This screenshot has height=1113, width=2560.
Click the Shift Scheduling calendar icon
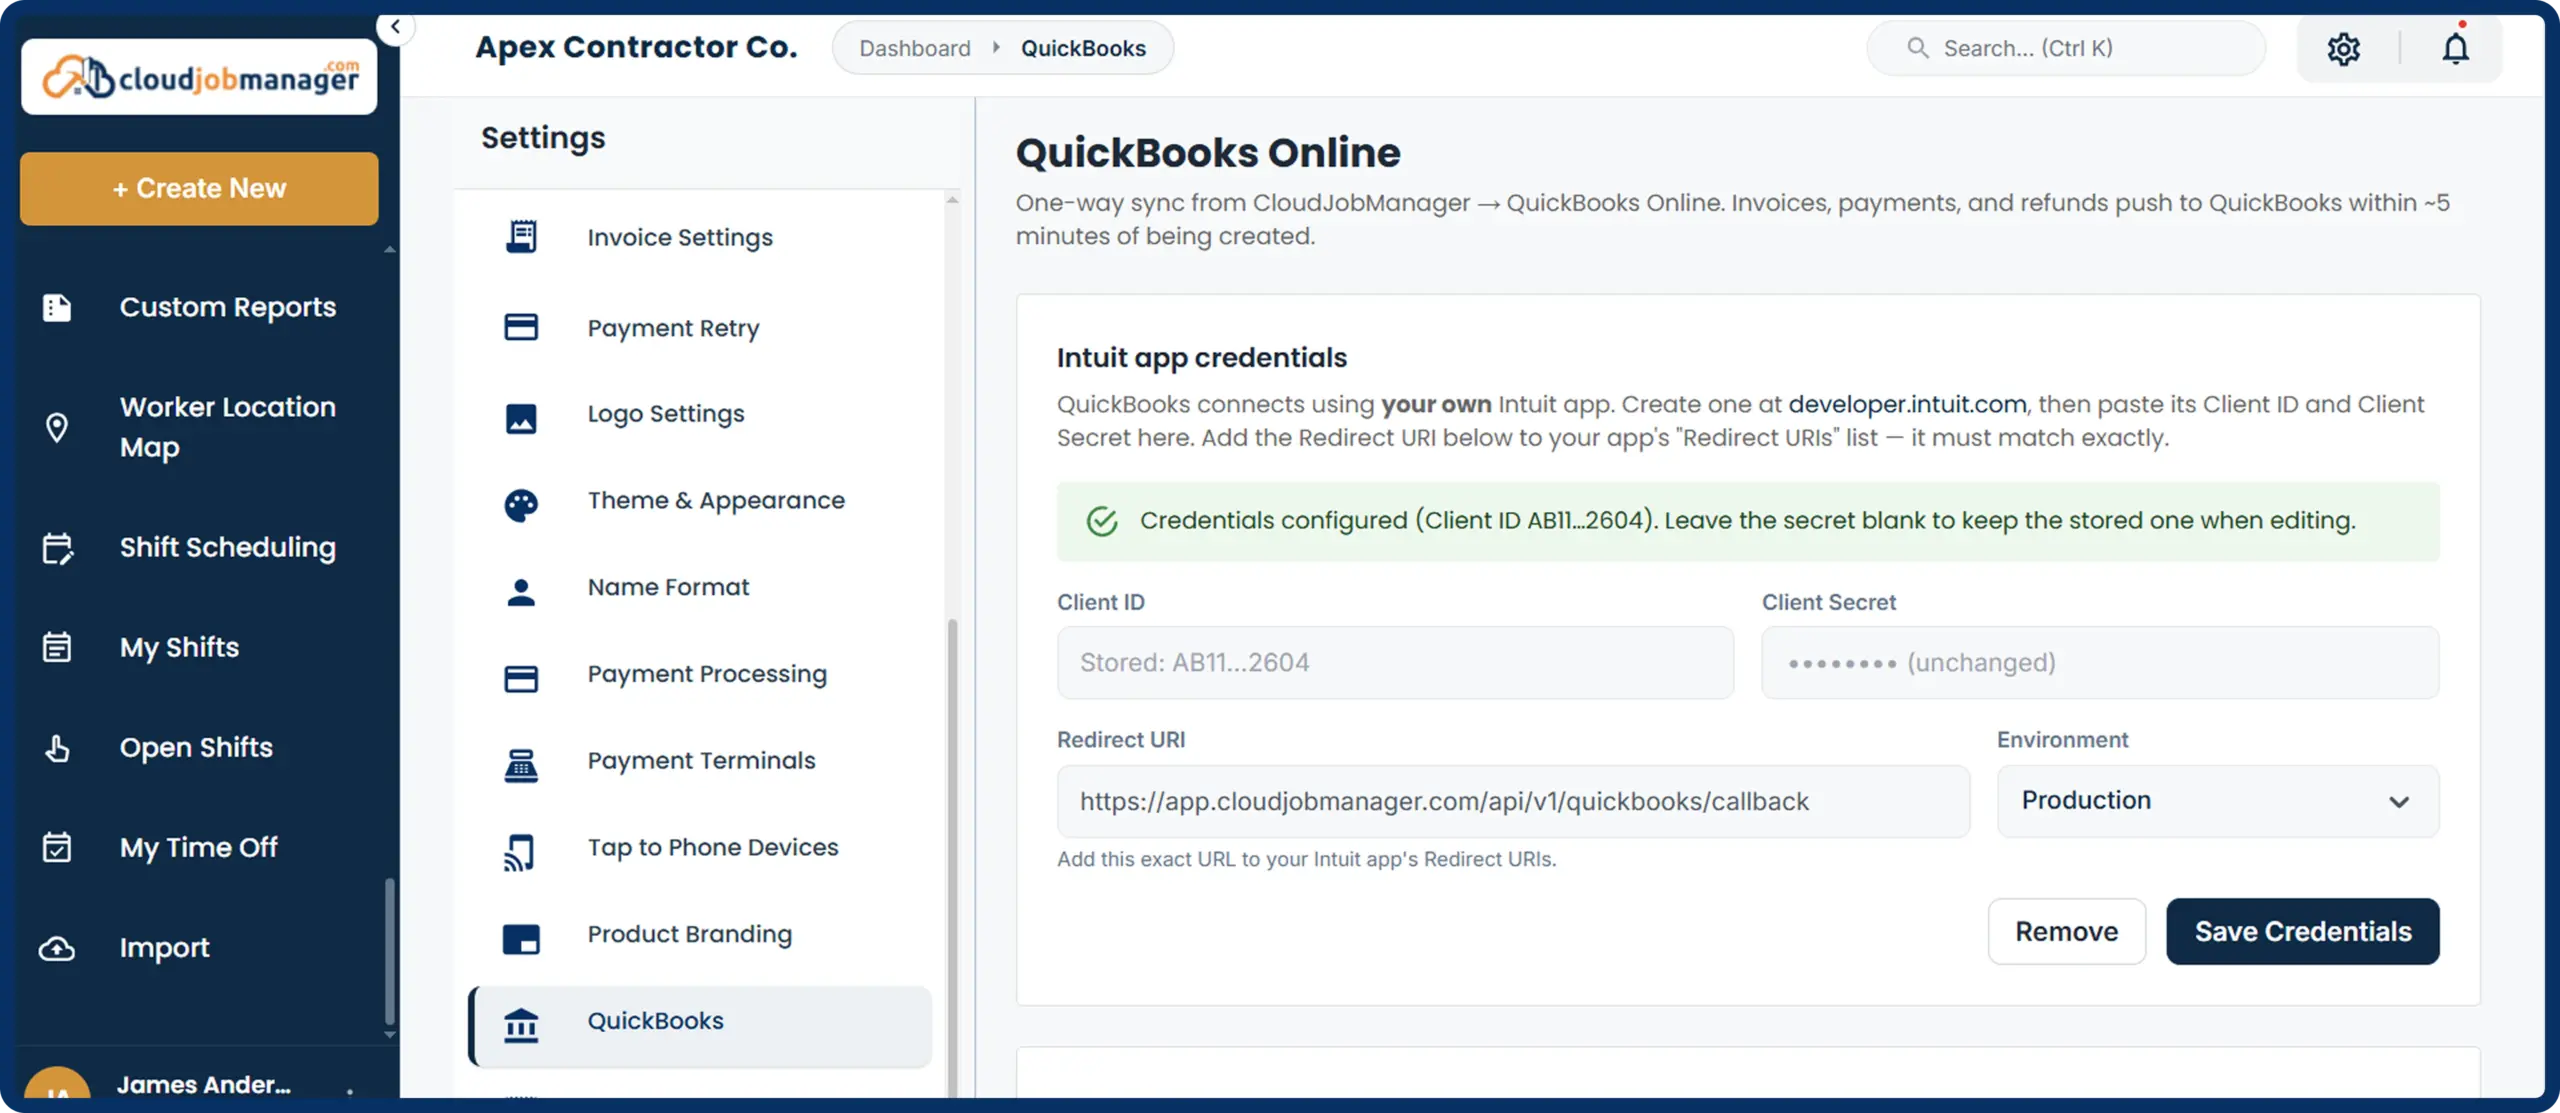coord(57,548)
